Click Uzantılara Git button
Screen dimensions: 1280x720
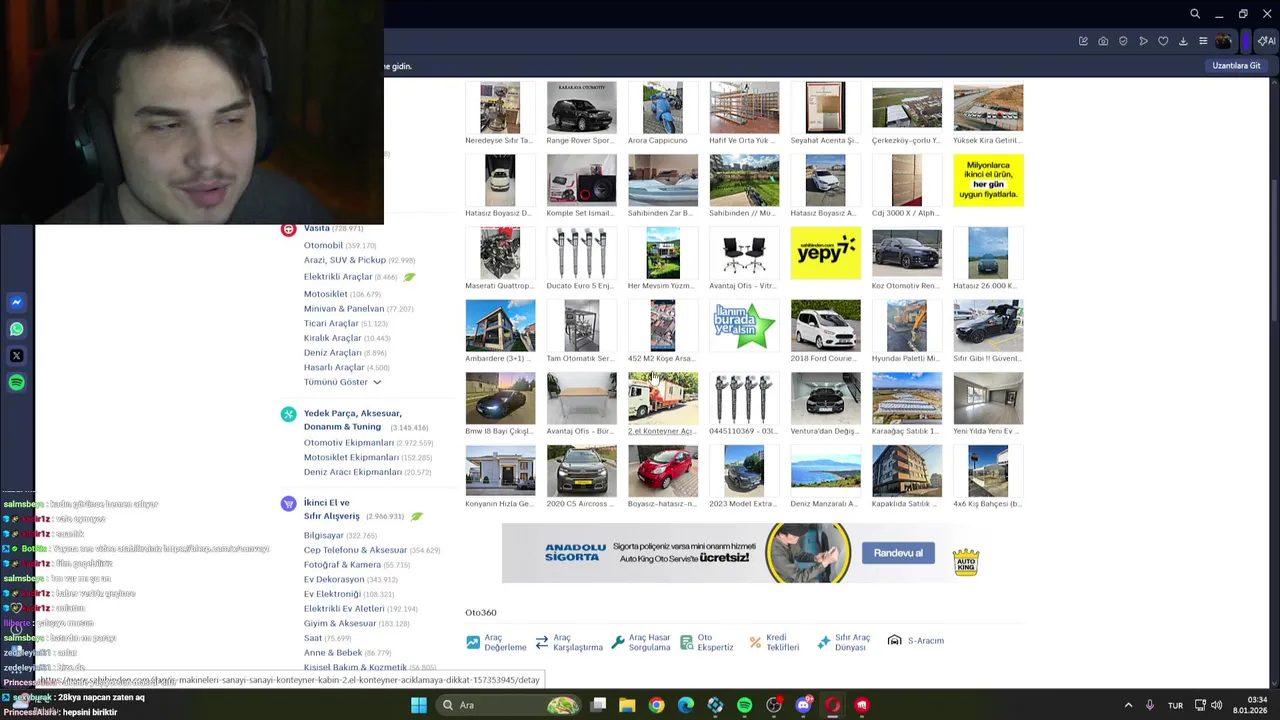point(1236,66)
